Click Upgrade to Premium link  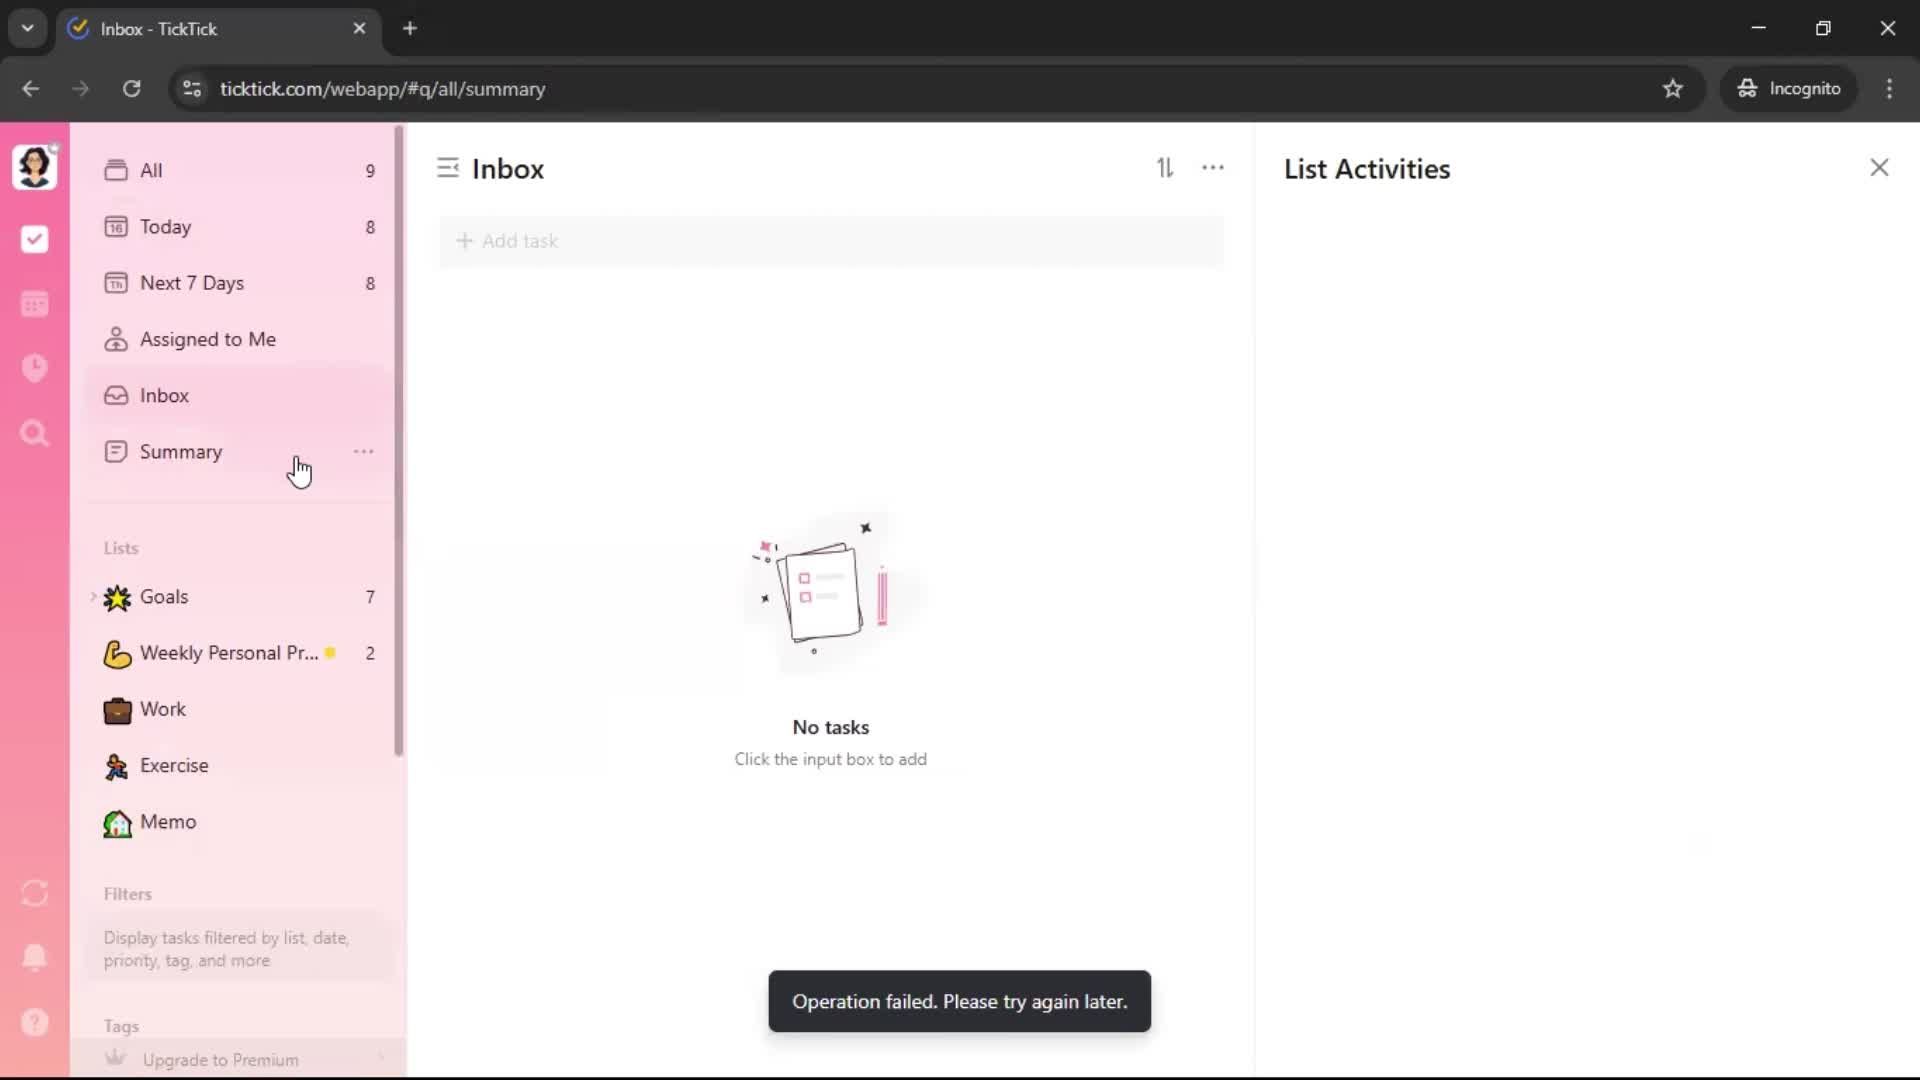coord(220,1060)
